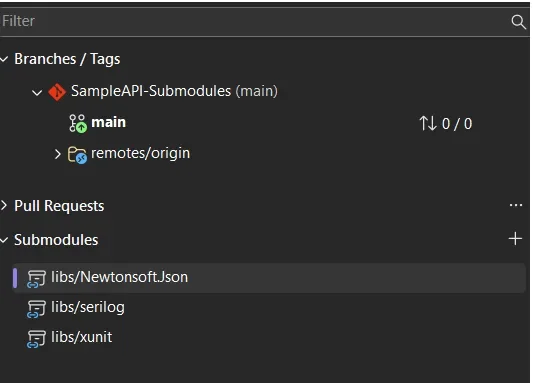Expand the remotes/origin folder
Screen dimensions: 533x383
pyautogui.click(x=57, y=154)
